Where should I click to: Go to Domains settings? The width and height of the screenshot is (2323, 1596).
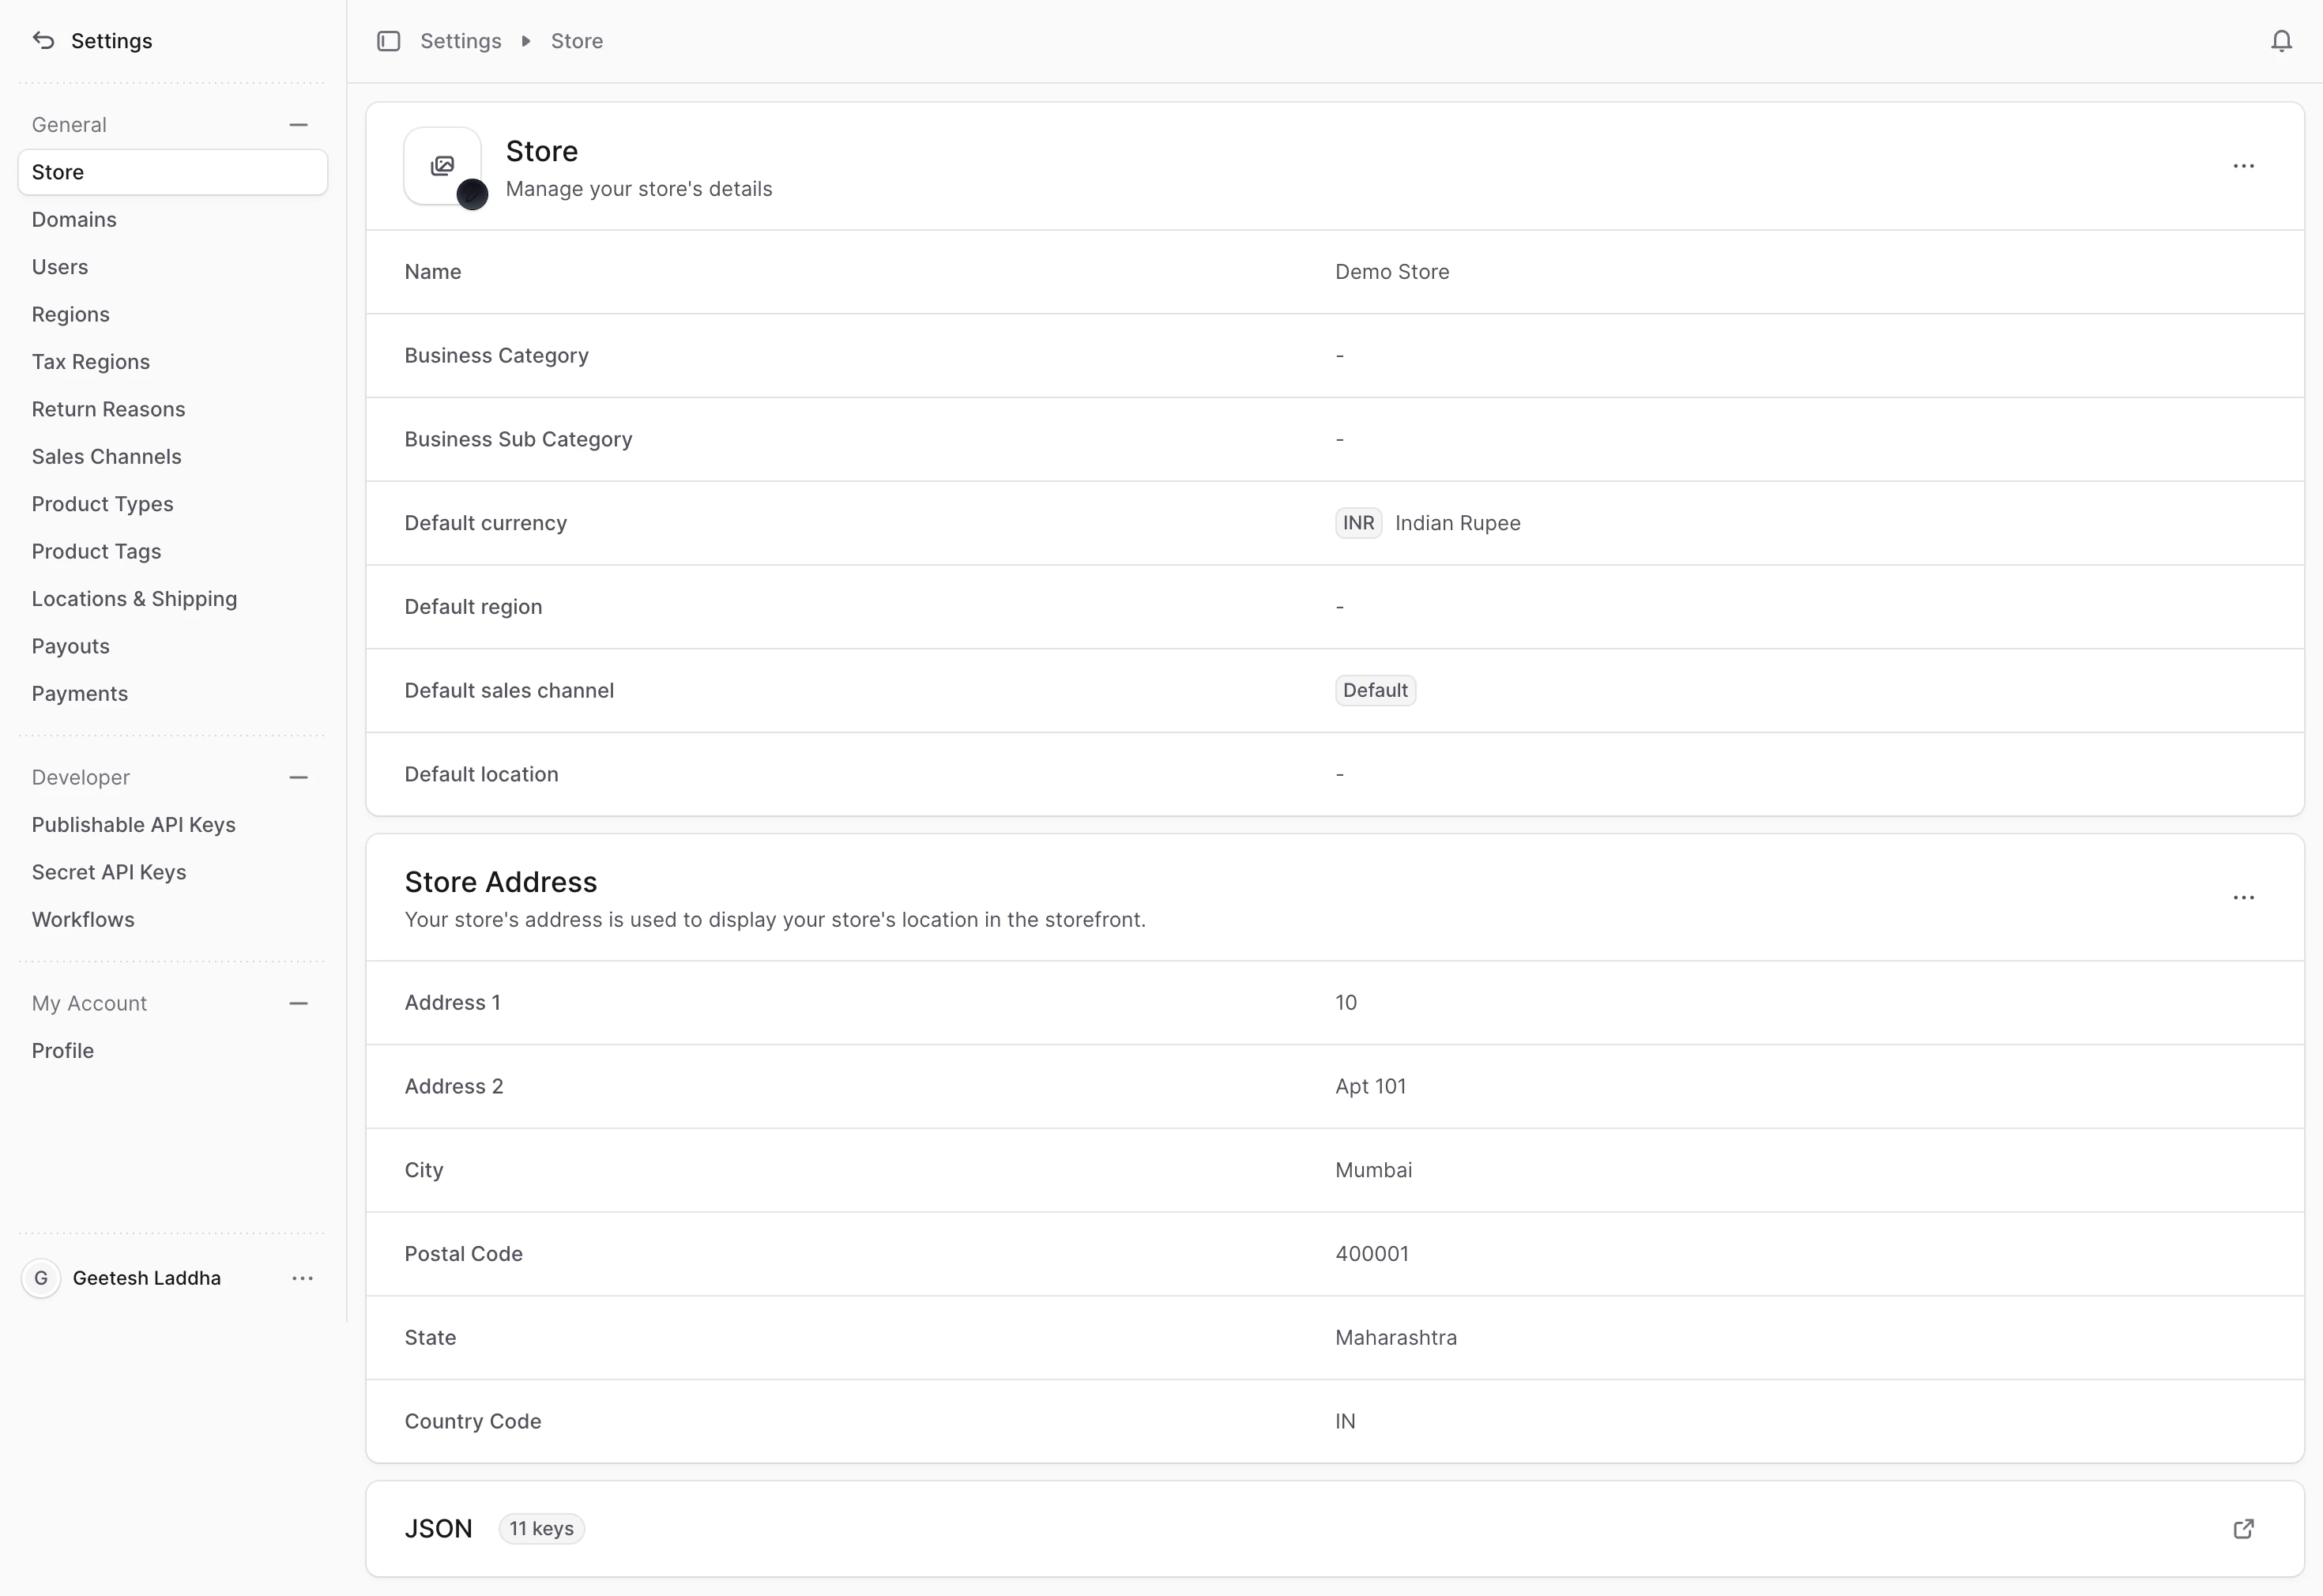(74, 219)
